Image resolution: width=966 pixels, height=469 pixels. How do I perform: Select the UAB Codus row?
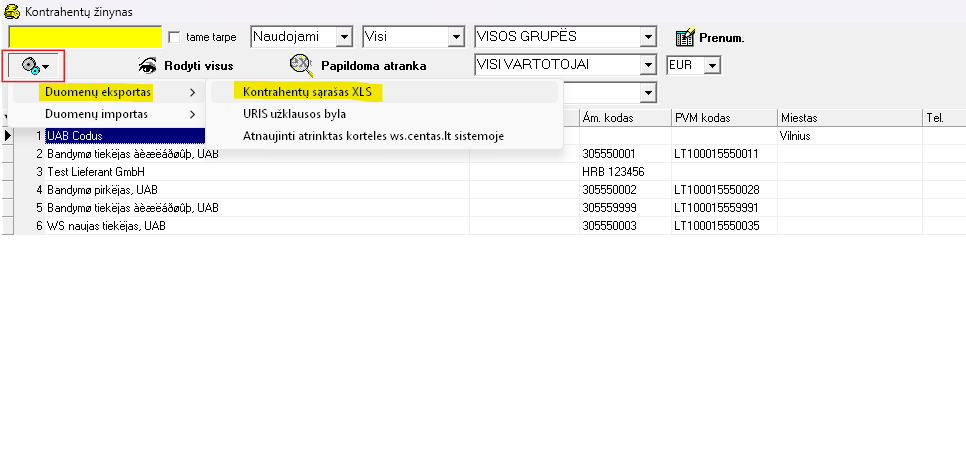click(x=125, y=136)
